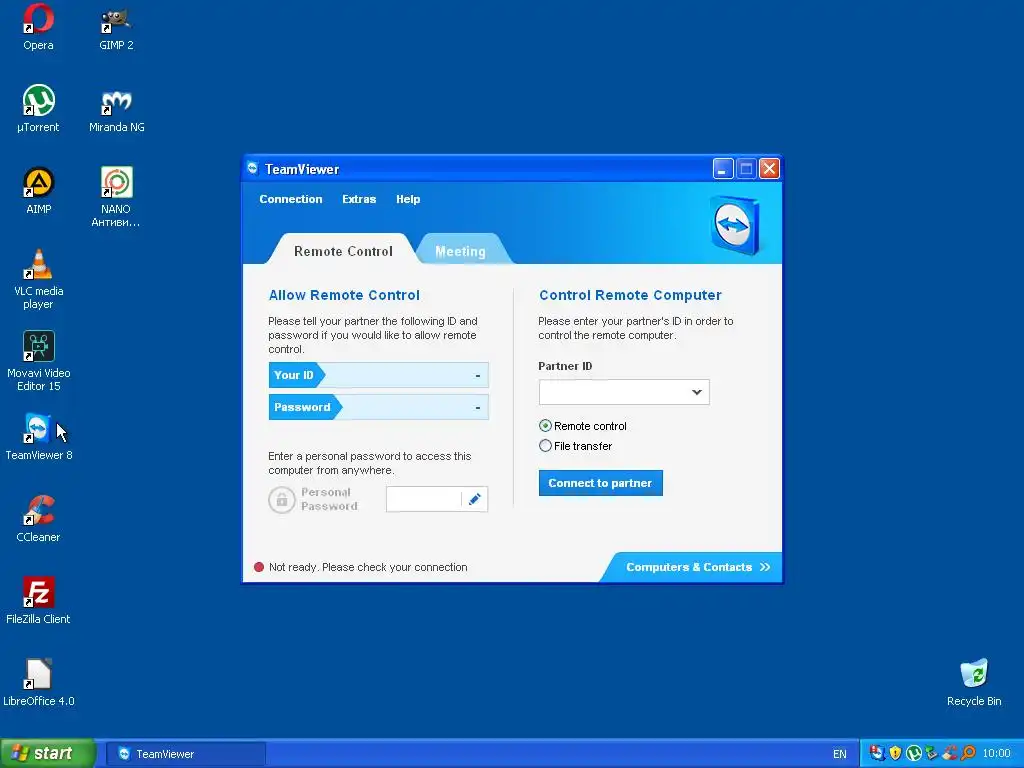The image size is (1024, 768).
Task: Click the red status dot icon
Action: click(259, 567)
